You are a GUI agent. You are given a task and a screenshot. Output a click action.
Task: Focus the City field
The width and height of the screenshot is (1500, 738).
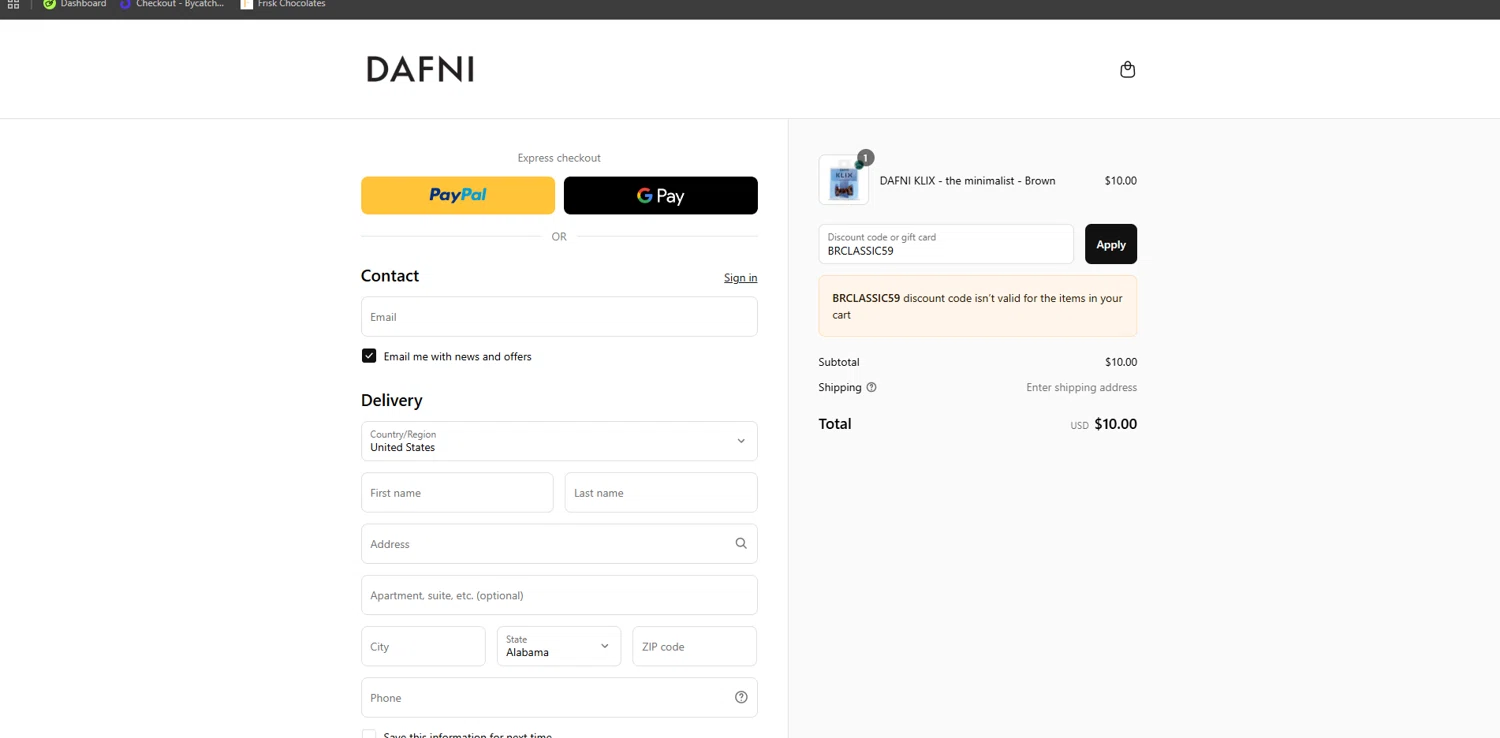tap(423, 646)
